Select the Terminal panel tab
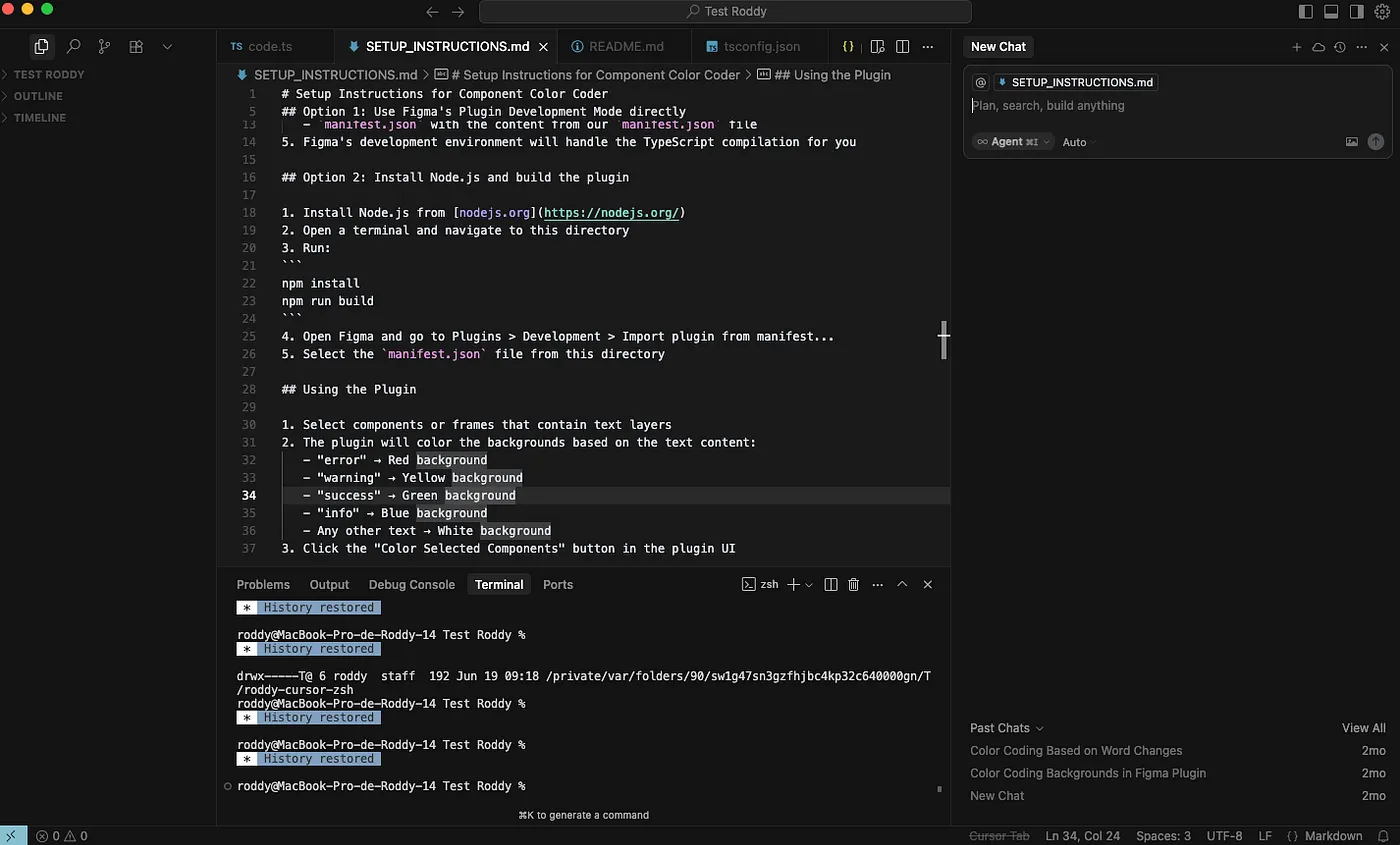 pos(499,584)
